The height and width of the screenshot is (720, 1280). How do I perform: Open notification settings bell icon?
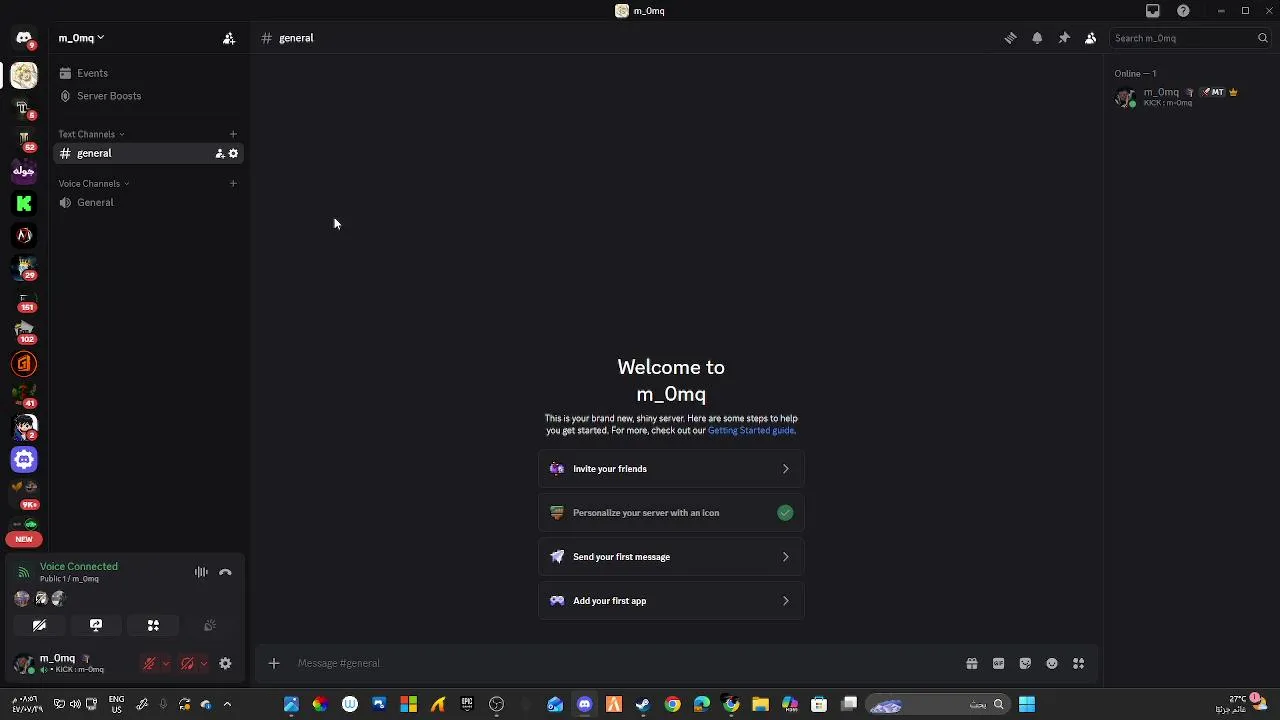pyautogui.click(x=1037, y=38)
